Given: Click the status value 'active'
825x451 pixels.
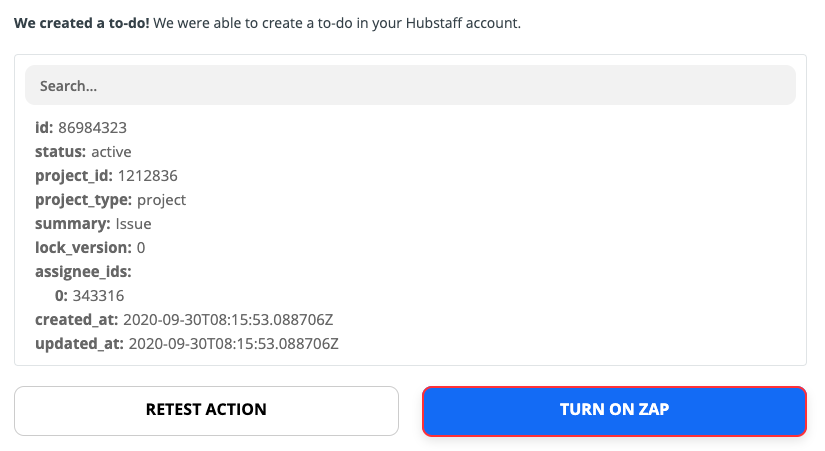Looking at the screenshot, I should [111, 152].
